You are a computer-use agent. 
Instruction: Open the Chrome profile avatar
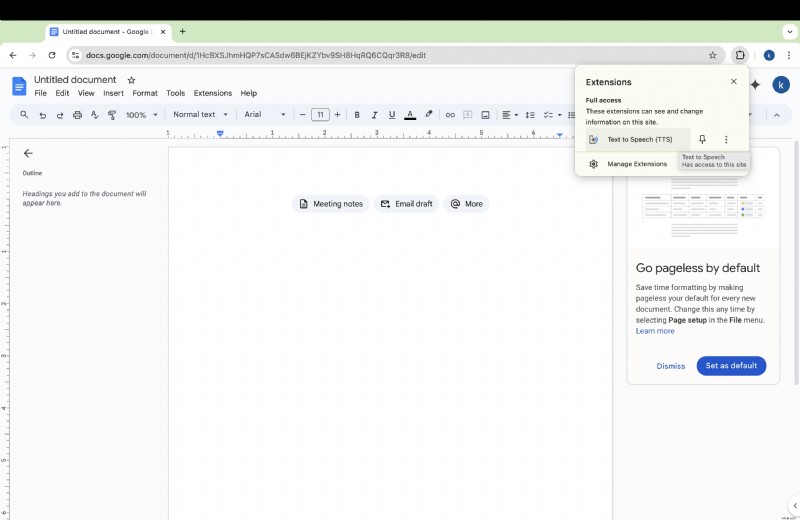tap(769, 55)
